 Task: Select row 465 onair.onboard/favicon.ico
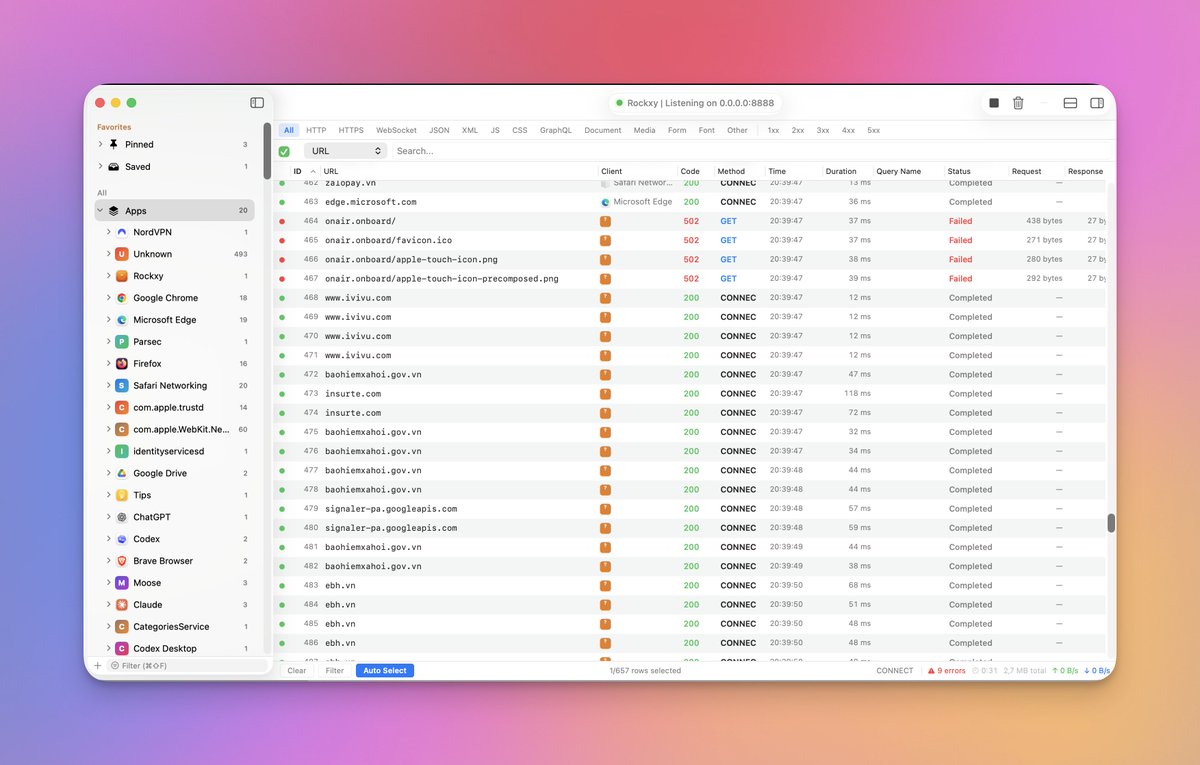(x=692, y=240)
